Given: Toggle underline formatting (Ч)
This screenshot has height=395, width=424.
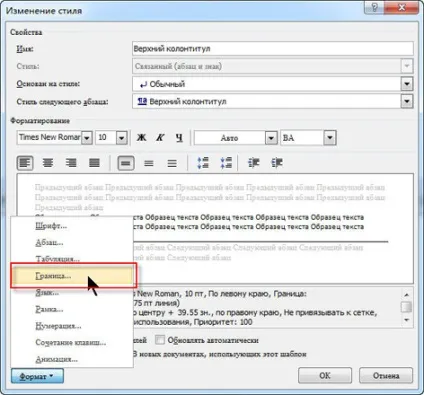Looking at the screenshot, I should 179,137.
